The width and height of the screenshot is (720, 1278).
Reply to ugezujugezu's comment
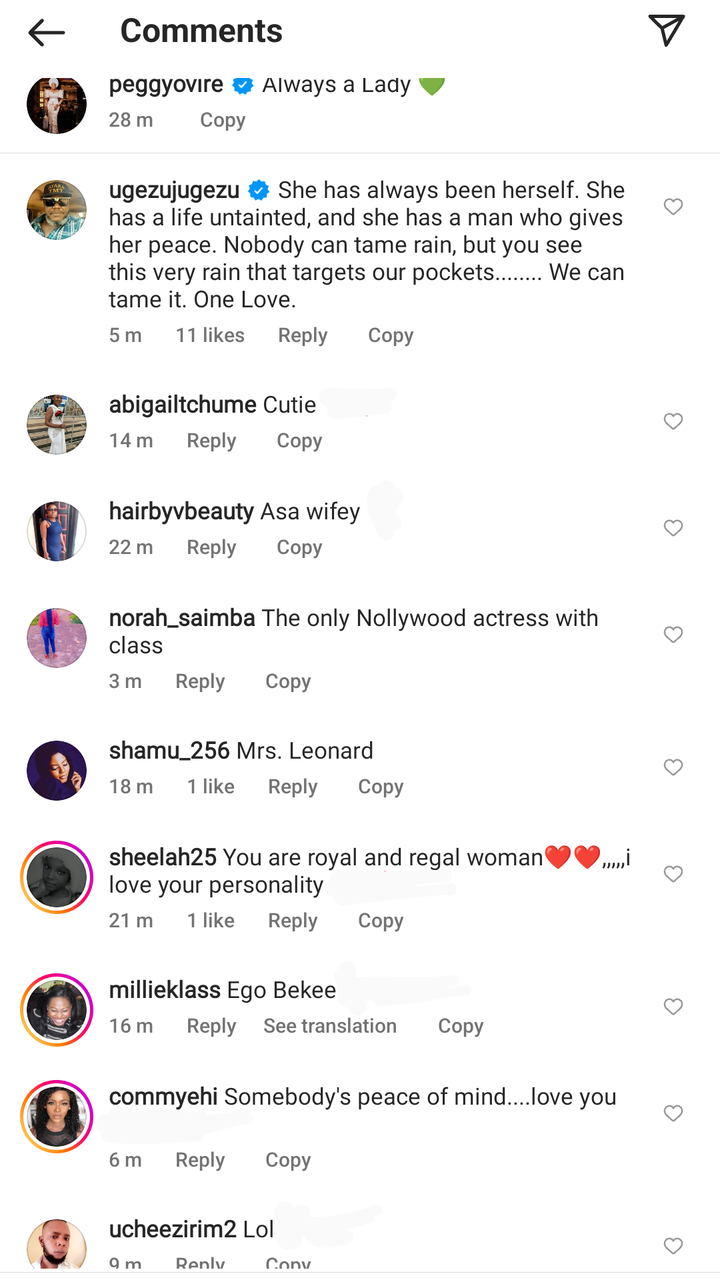pyautogui.click(x=302, y=336)
